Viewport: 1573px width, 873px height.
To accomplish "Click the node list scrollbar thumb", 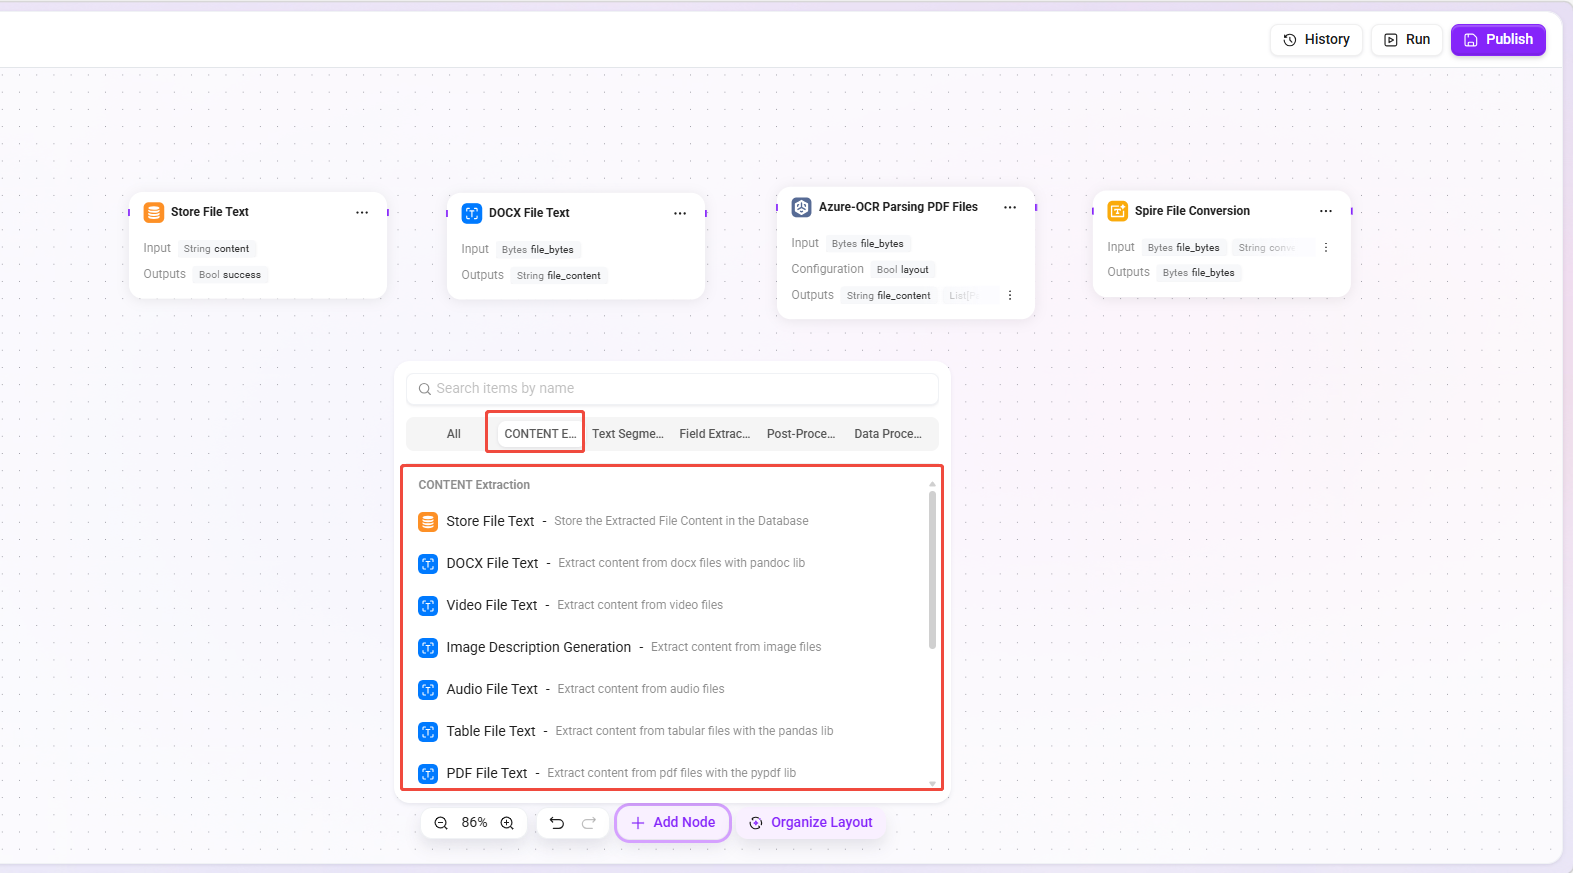I will click(x=933, y=570).
